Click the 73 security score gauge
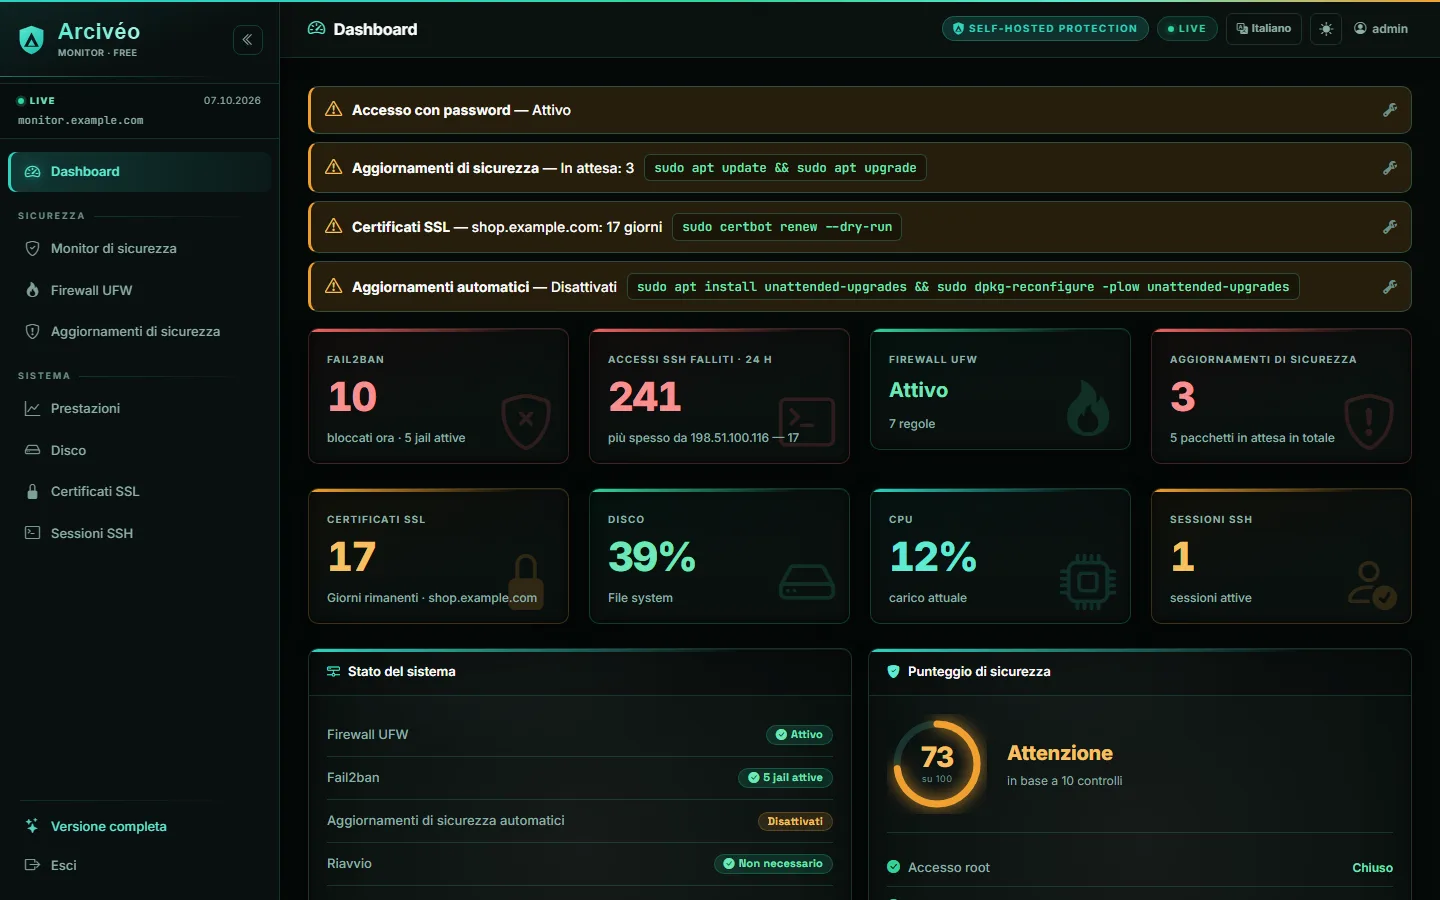Viewport: 1440px width, 900px height. [937, 764]
